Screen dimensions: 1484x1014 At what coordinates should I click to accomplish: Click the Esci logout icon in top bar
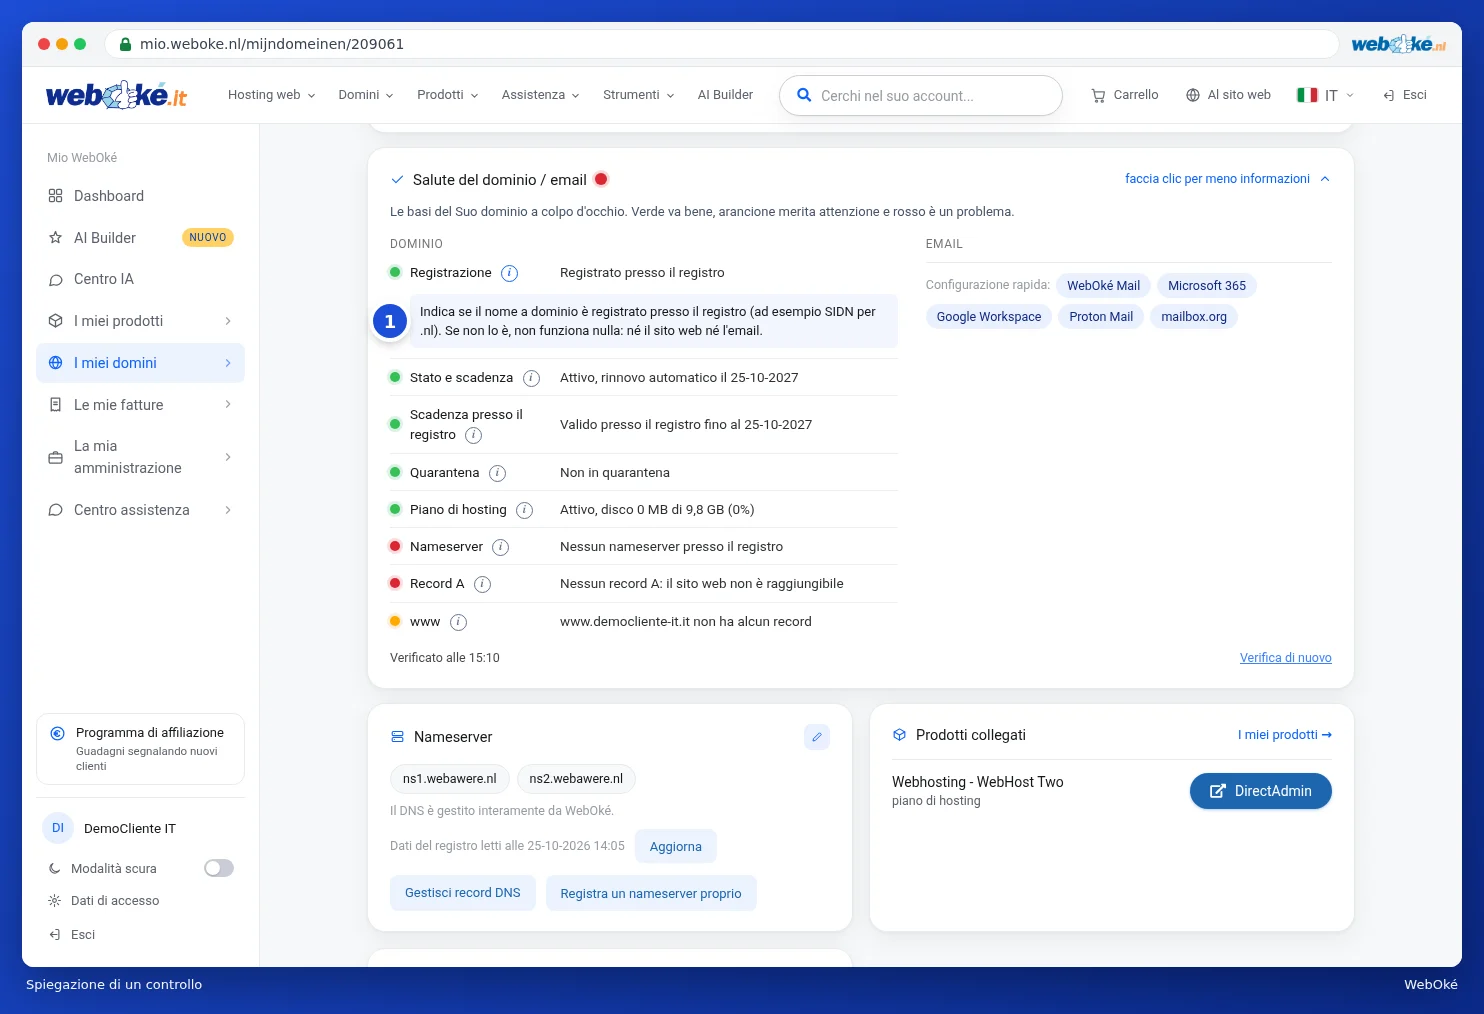click(x=1389, y=95)
